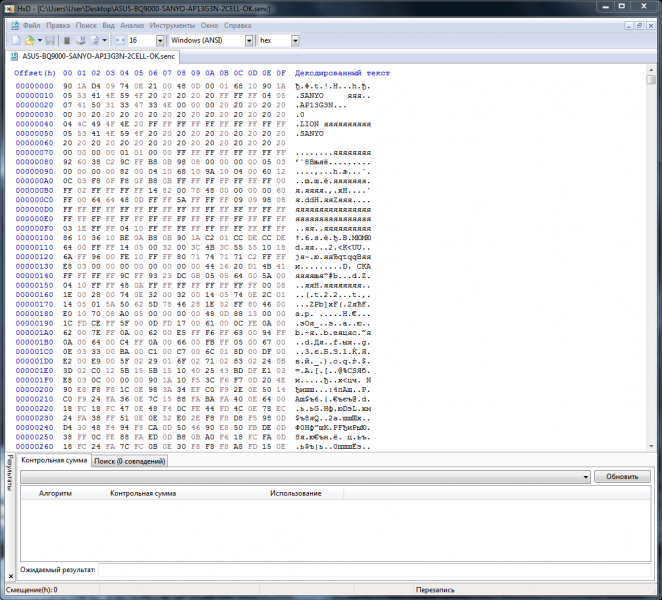Open the bytes per row dropdown (16)
This screenshot has height=600, width=662.
(x=160, y=41)
